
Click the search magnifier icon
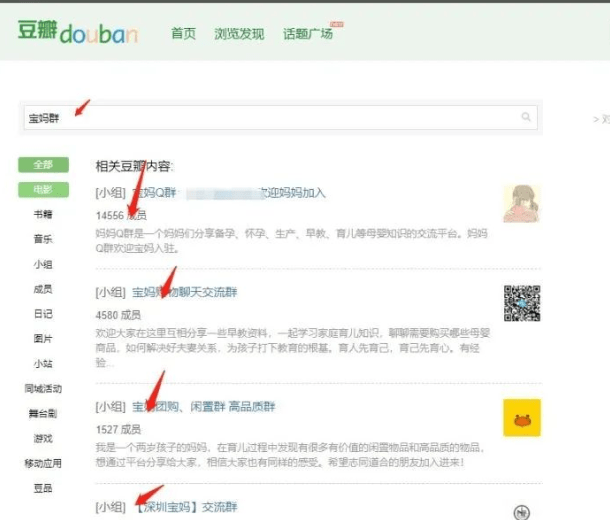pyautogui.click(x=526, y=117)
